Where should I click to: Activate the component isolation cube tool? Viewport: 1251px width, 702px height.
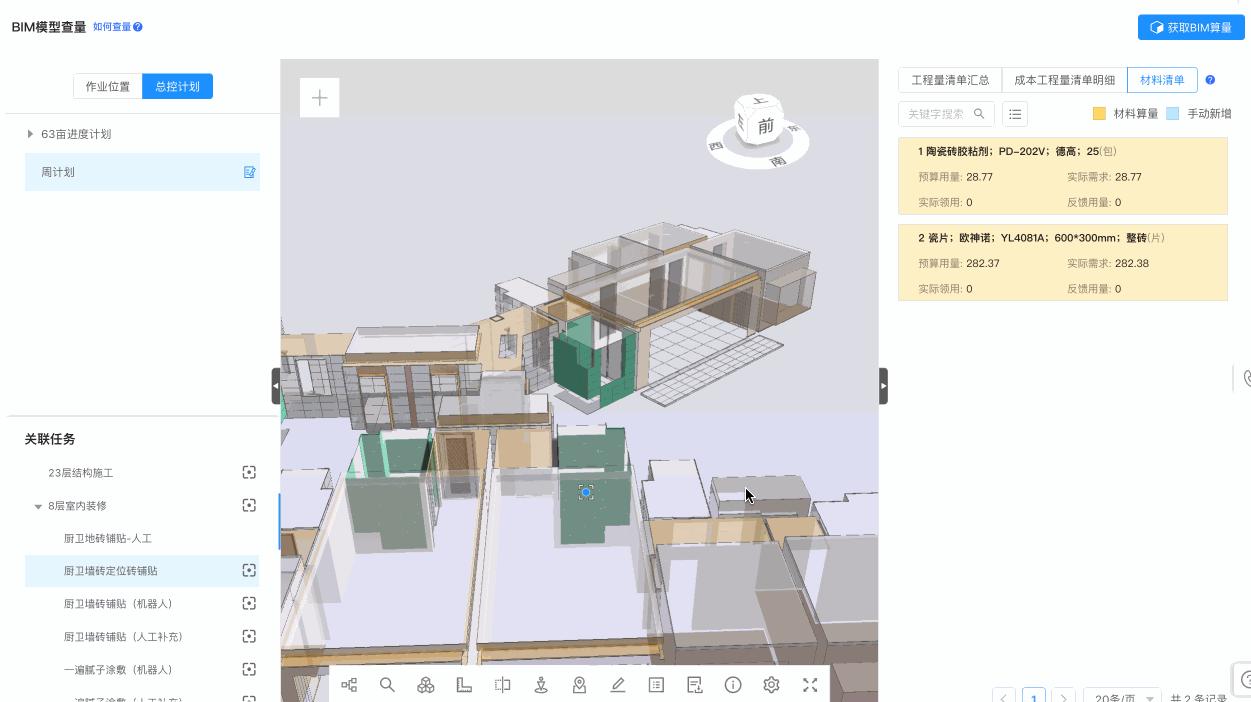[x=426, y=685]
